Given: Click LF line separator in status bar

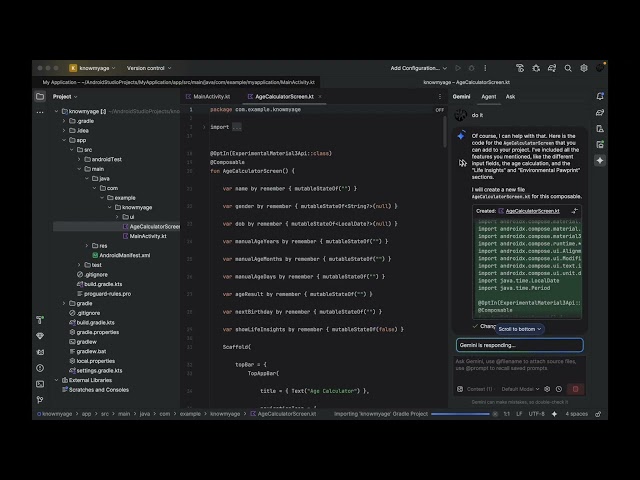Looking at the screenshot, I should (519, 414).
